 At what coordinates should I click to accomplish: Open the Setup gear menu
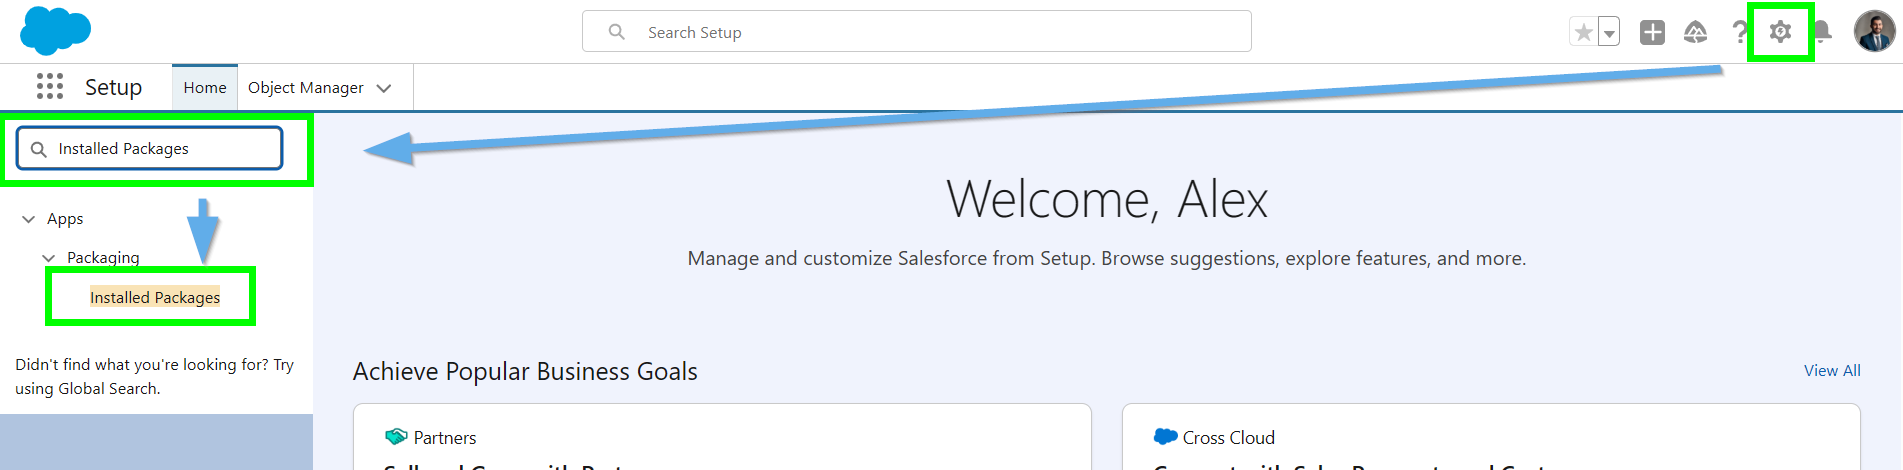(x=1780, y=32)
